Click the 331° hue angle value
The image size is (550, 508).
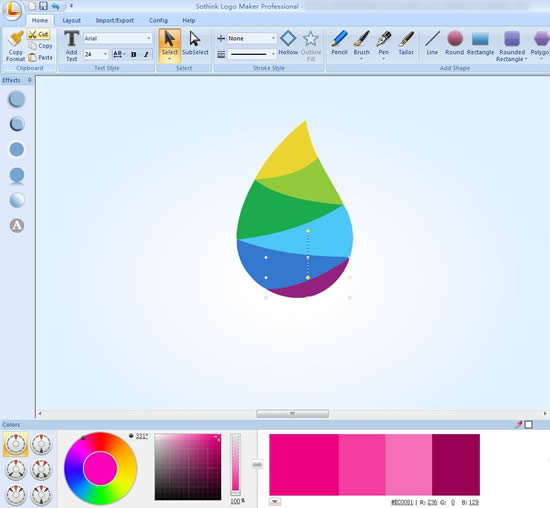(x=142, y=436)
